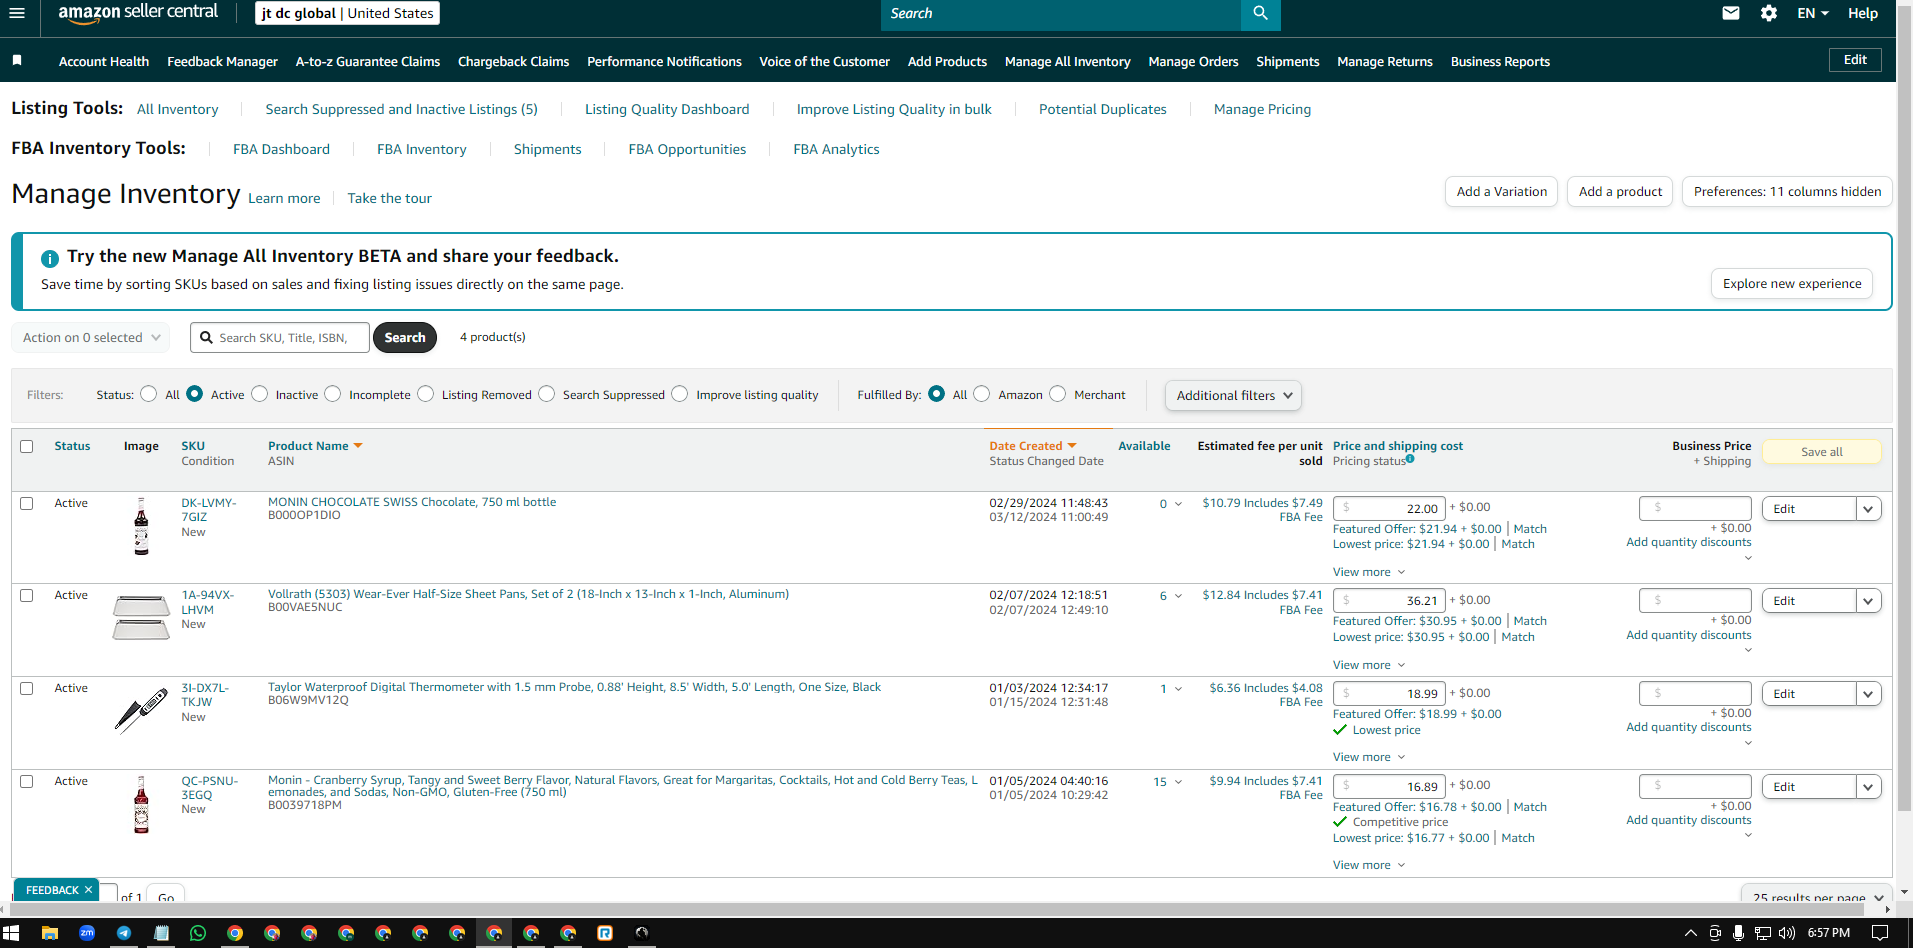Click the network tray icon
Viewport: 1913px width, 948px height.
point(1763,933)
